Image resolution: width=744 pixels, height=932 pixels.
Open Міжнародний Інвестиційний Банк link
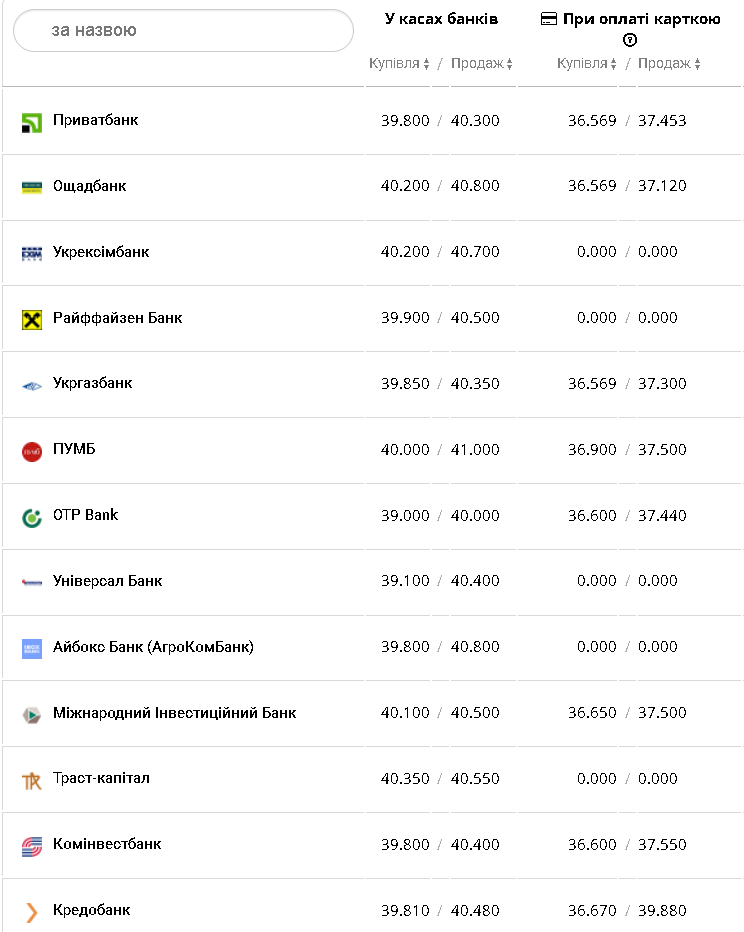pyautogui.click(x=174, y=713)
